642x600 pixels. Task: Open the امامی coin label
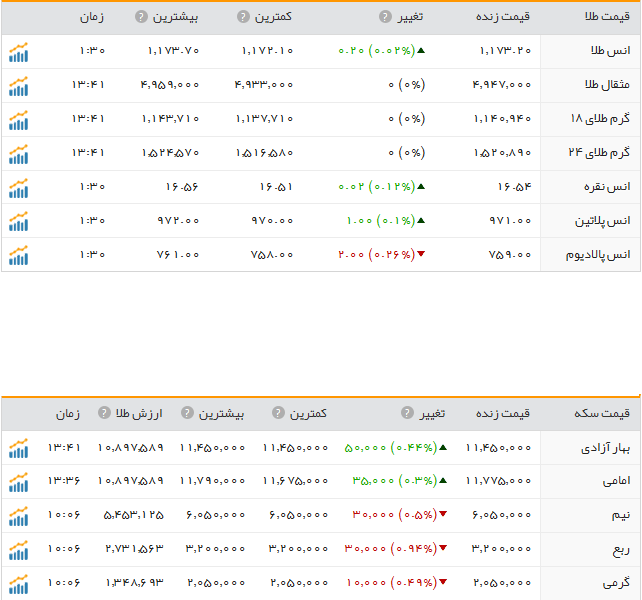pyautogui.click(x=616, y=481)
